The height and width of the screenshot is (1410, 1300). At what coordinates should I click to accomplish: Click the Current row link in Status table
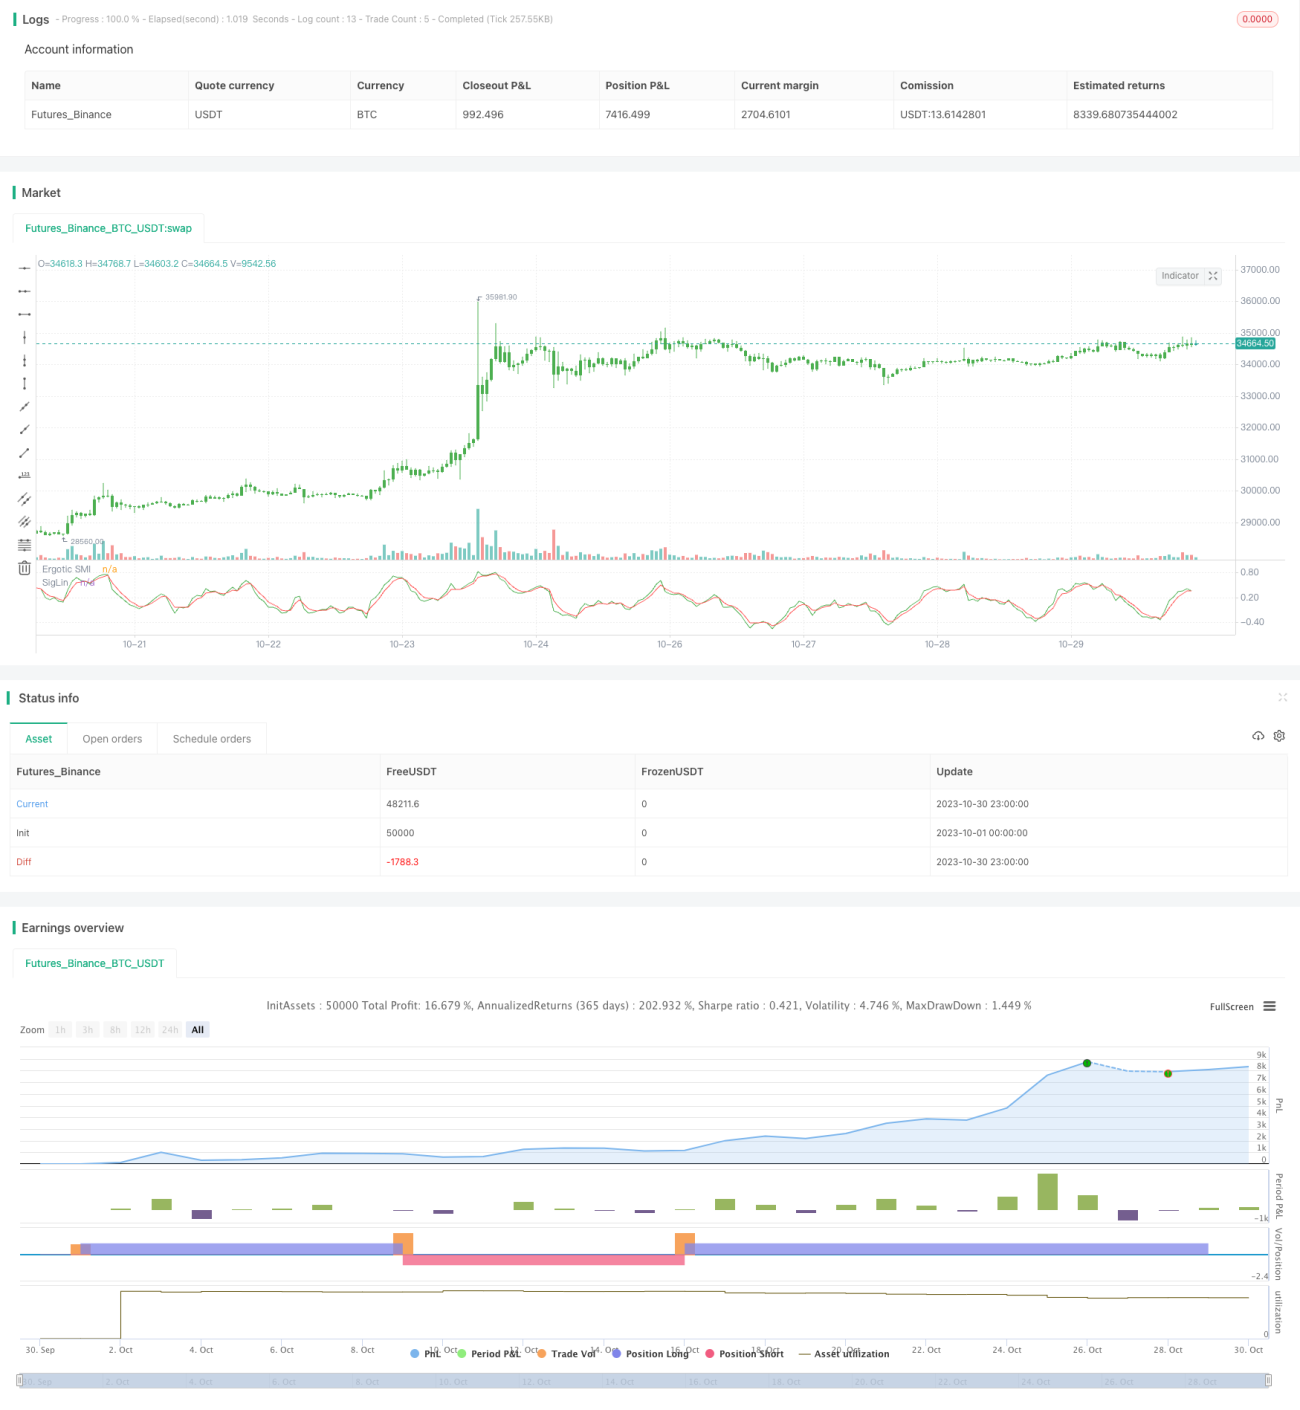(32, 804)
